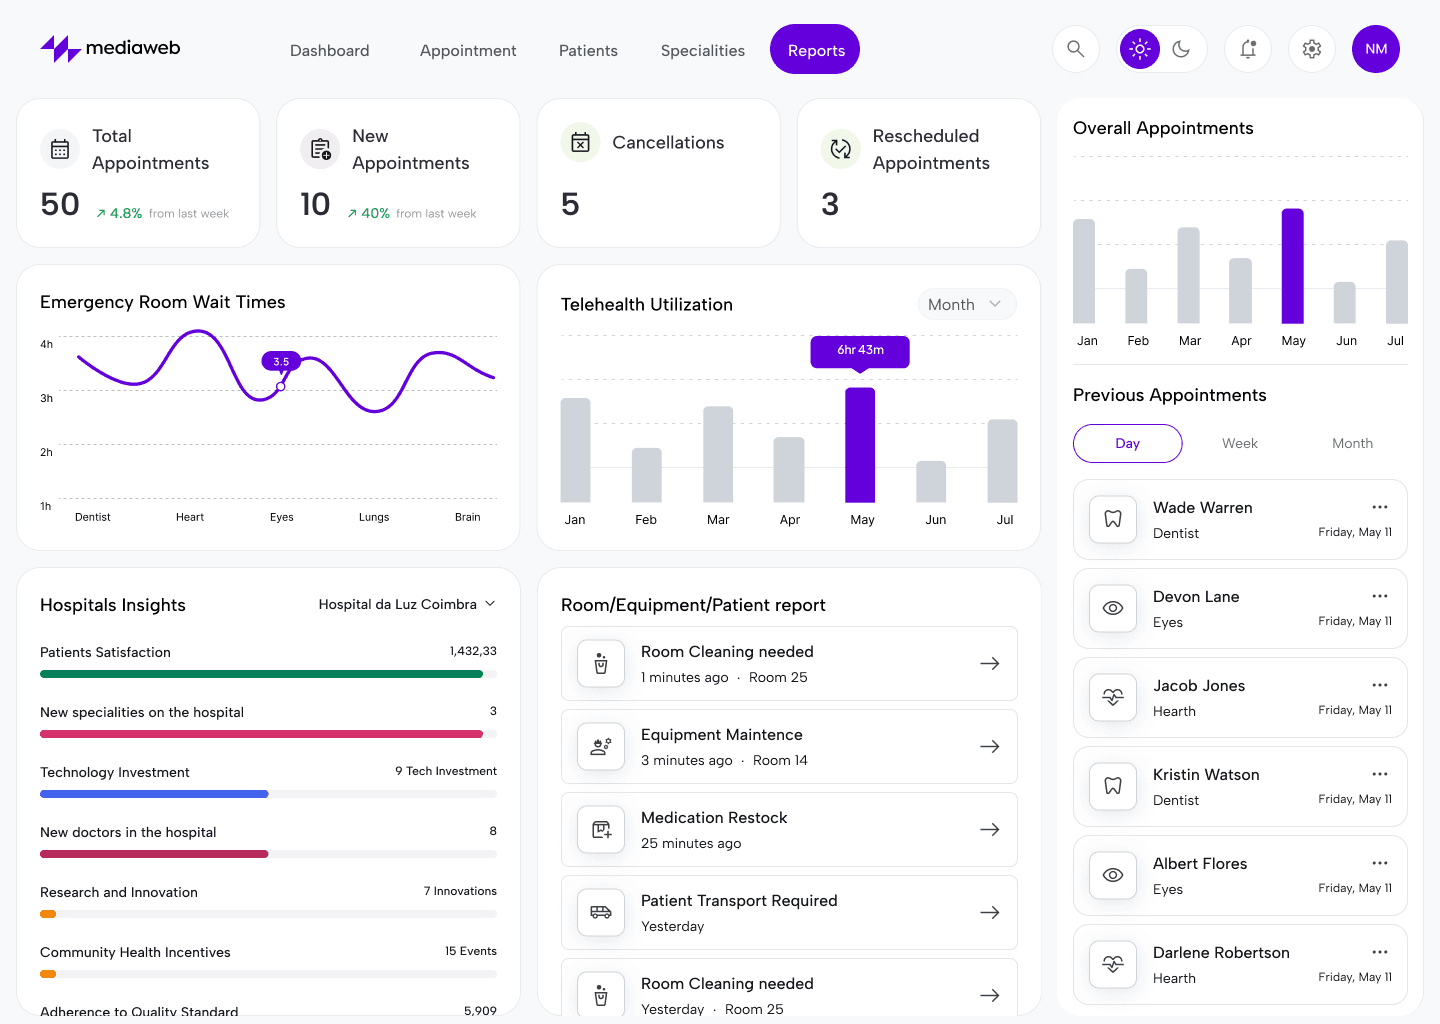Click the Cancellations calendar icon
This screenshot has height=1024, width=1440.
pos(580,143)
